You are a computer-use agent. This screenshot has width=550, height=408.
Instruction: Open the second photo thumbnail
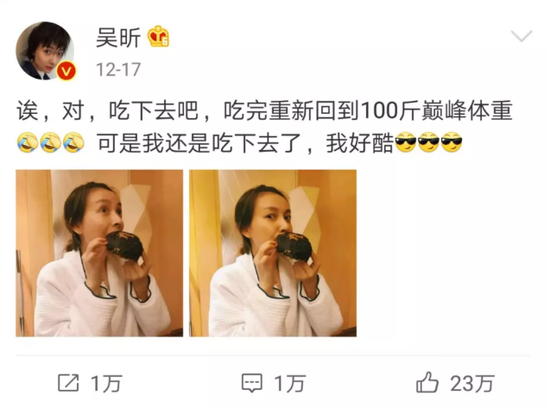[x=273, y=253]
